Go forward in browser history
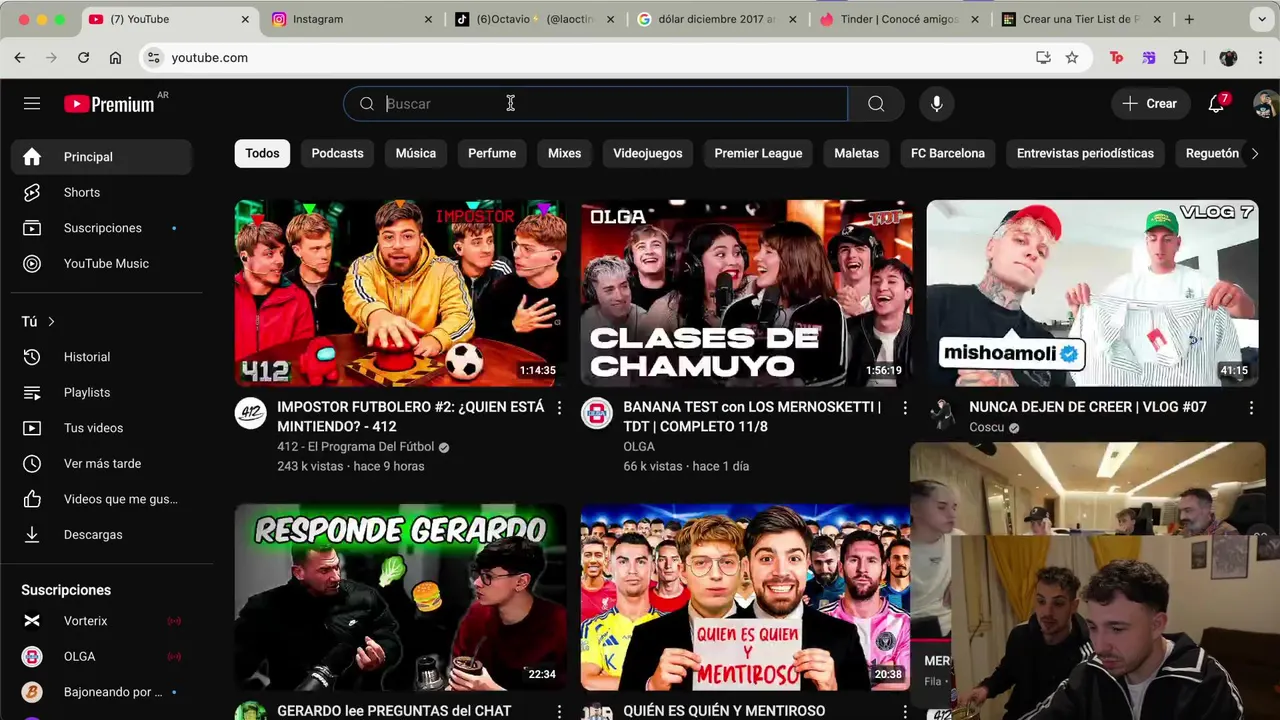Image resolution: width=1280 pixels, height=720 pixels. (x=52, y=58)
